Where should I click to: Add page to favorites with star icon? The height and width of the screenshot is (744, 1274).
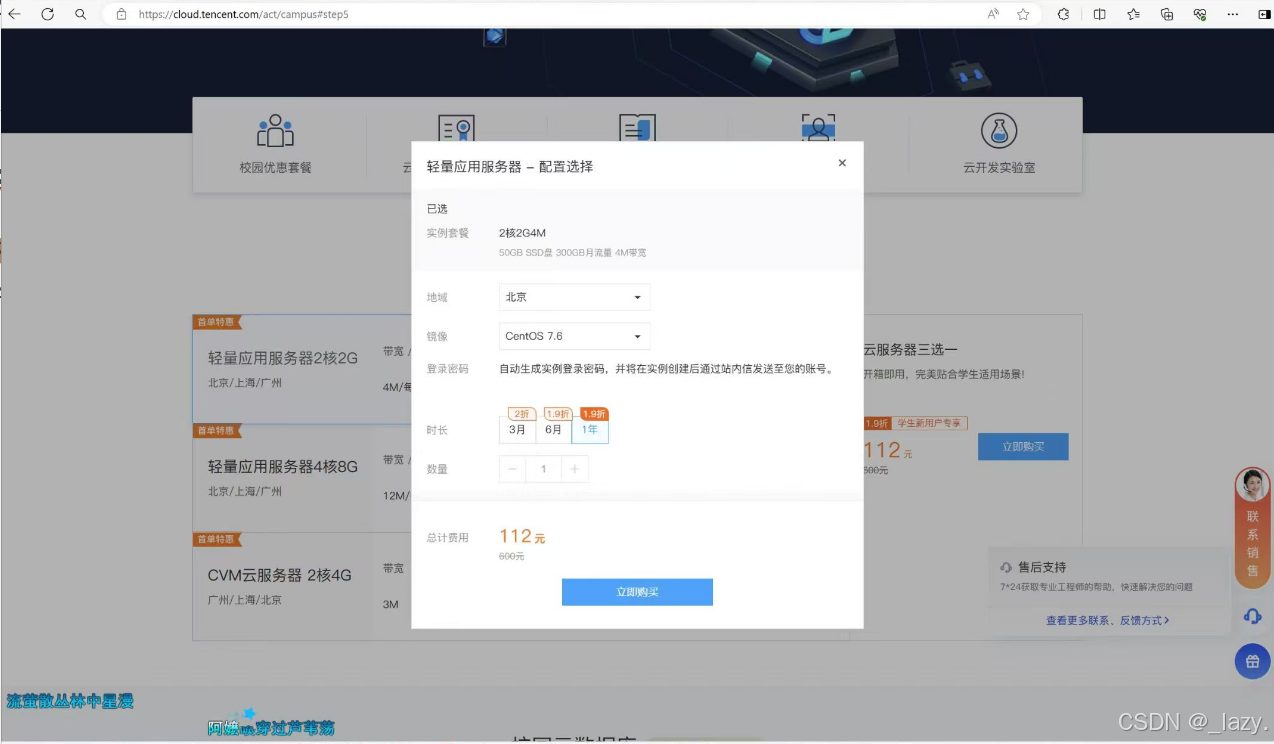[1023, 15]
